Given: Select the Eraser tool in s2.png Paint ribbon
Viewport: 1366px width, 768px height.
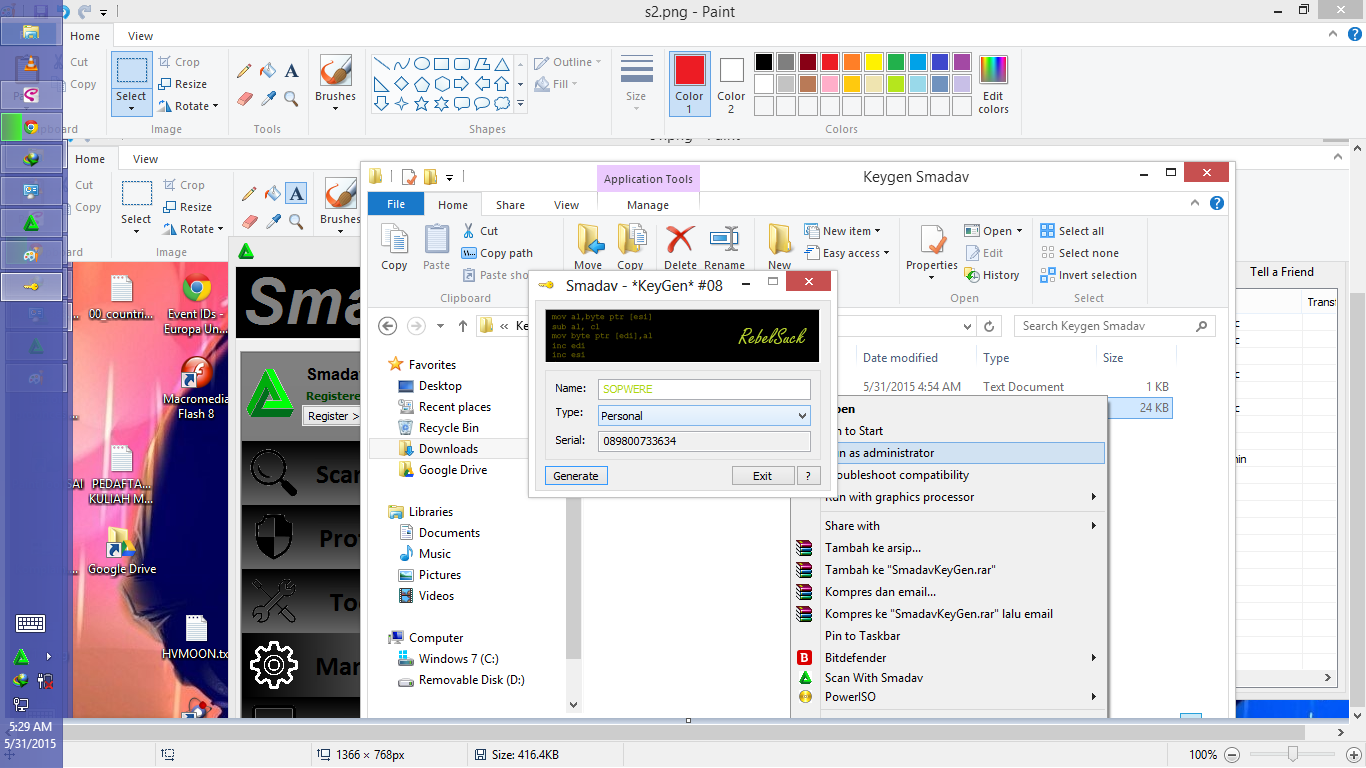Looking at the screenshot, I should tap(244, 99).
